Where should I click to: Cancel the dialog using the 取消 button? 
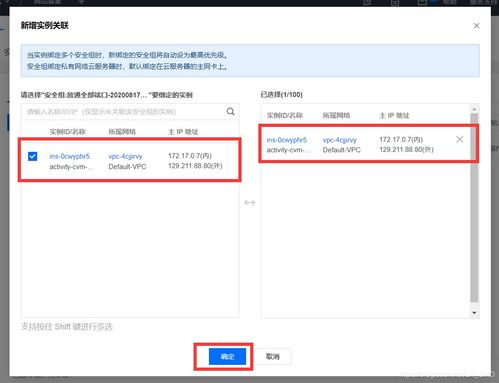(273, 357)
